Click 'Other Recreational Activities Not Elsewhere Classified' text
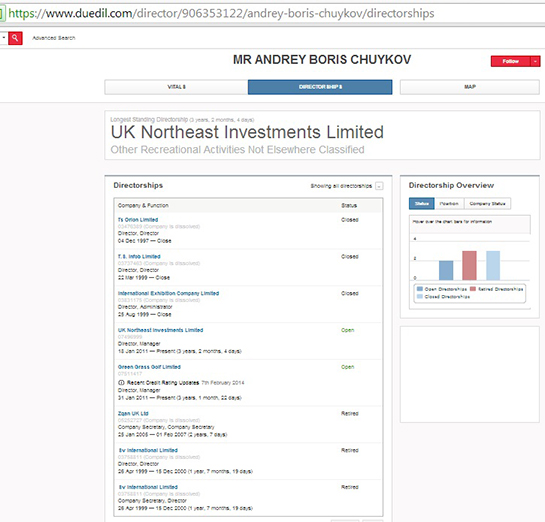Image resolution: width=545 pixels, height=522 pixels. tap(237, 150)
